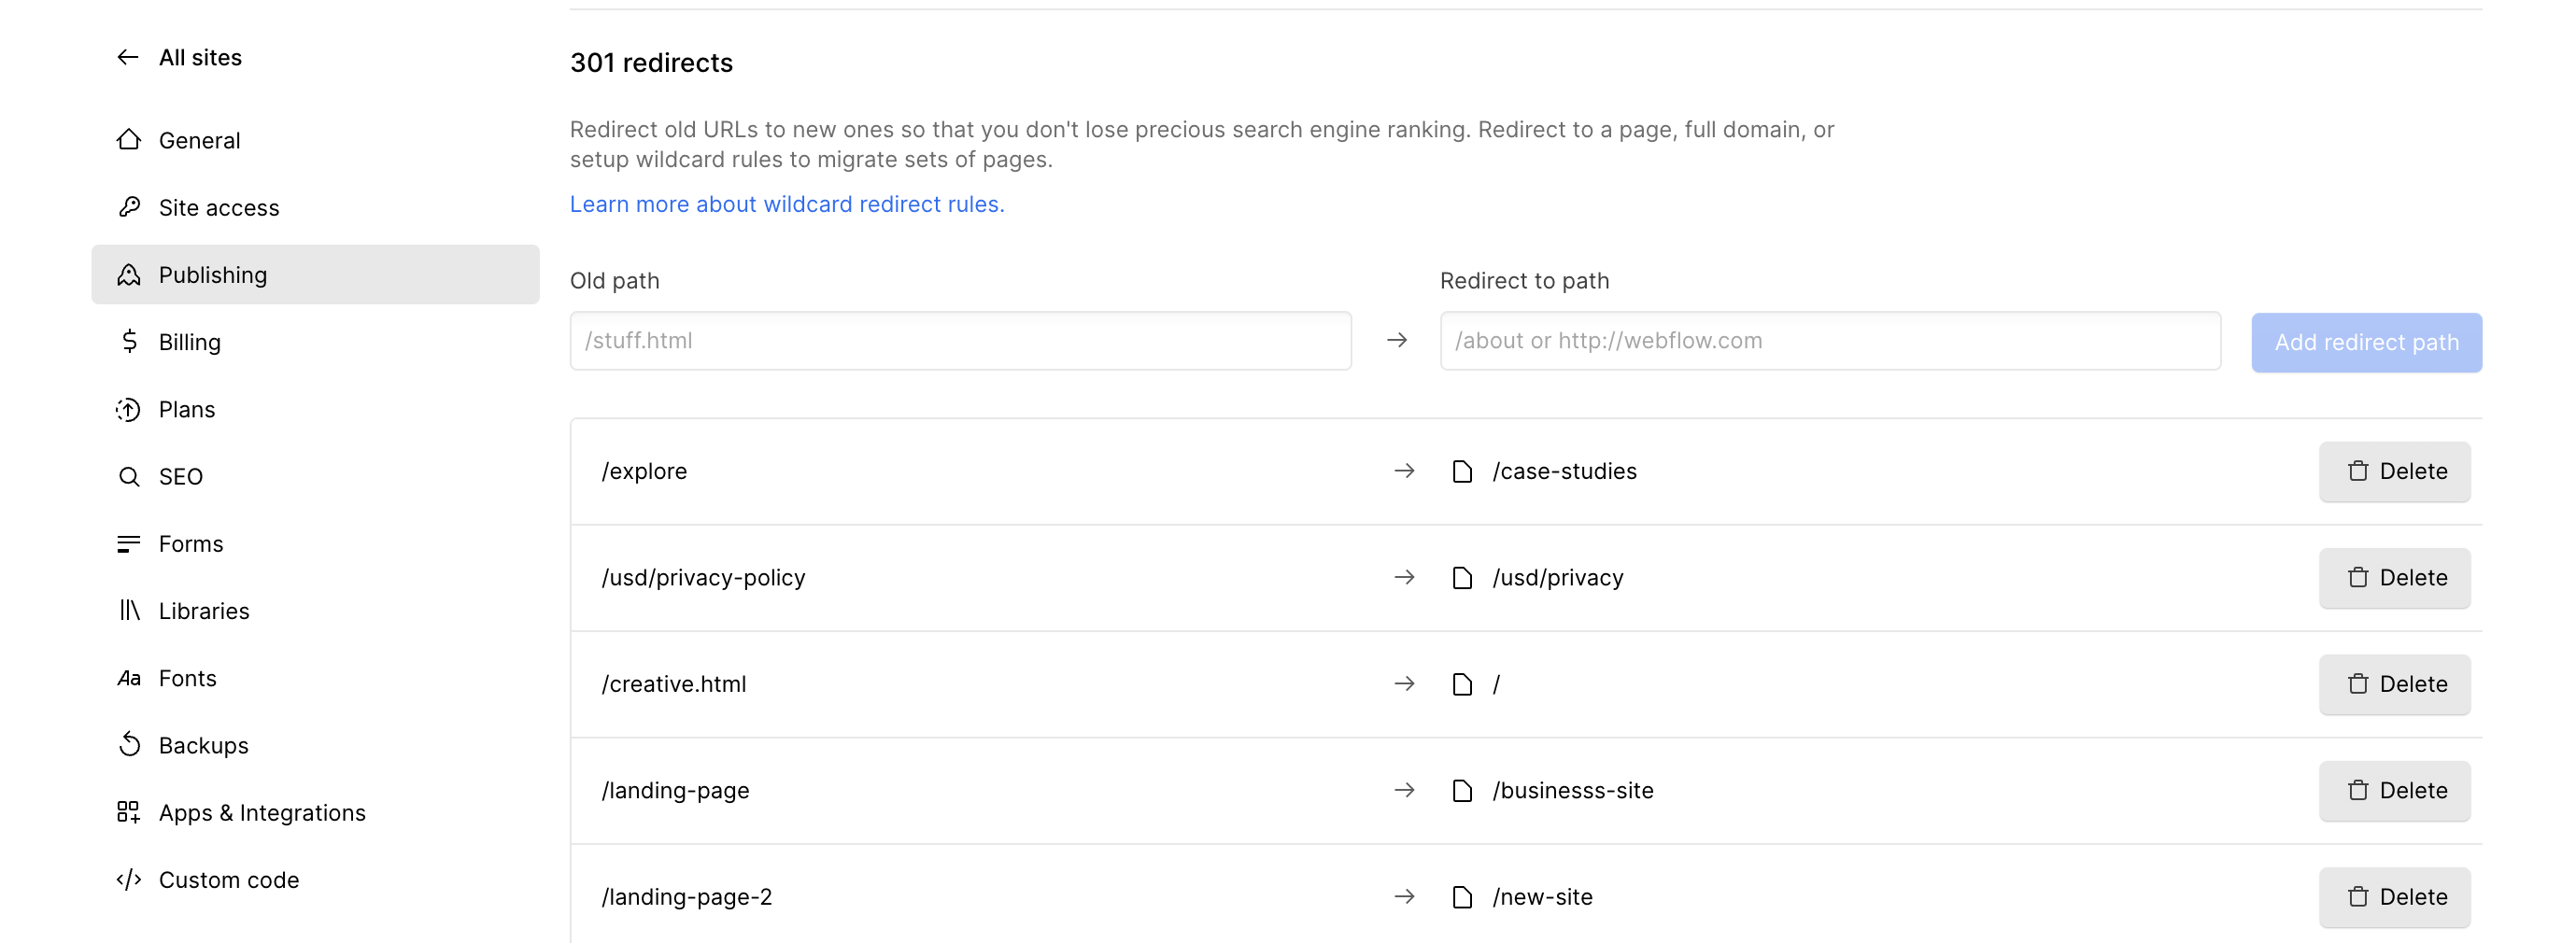
Task: Click the Fonts Aa icon
Action: pos(128,678)
